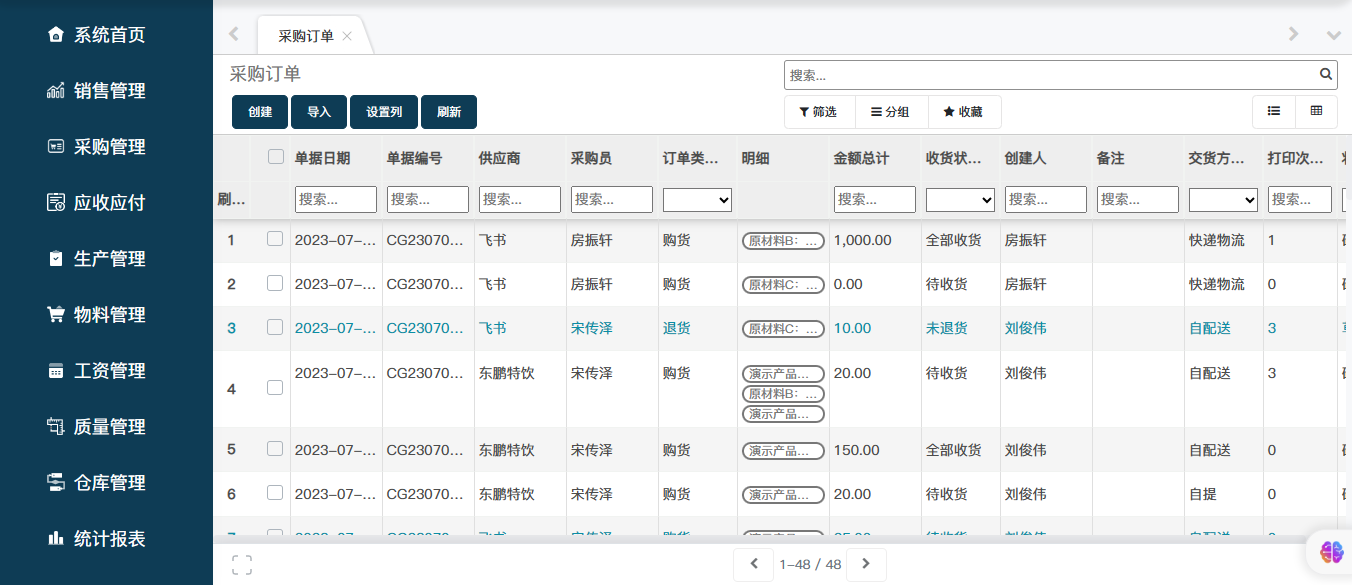
Task: Click the fullscreen icon at bottom left
Action: (241, 565)
